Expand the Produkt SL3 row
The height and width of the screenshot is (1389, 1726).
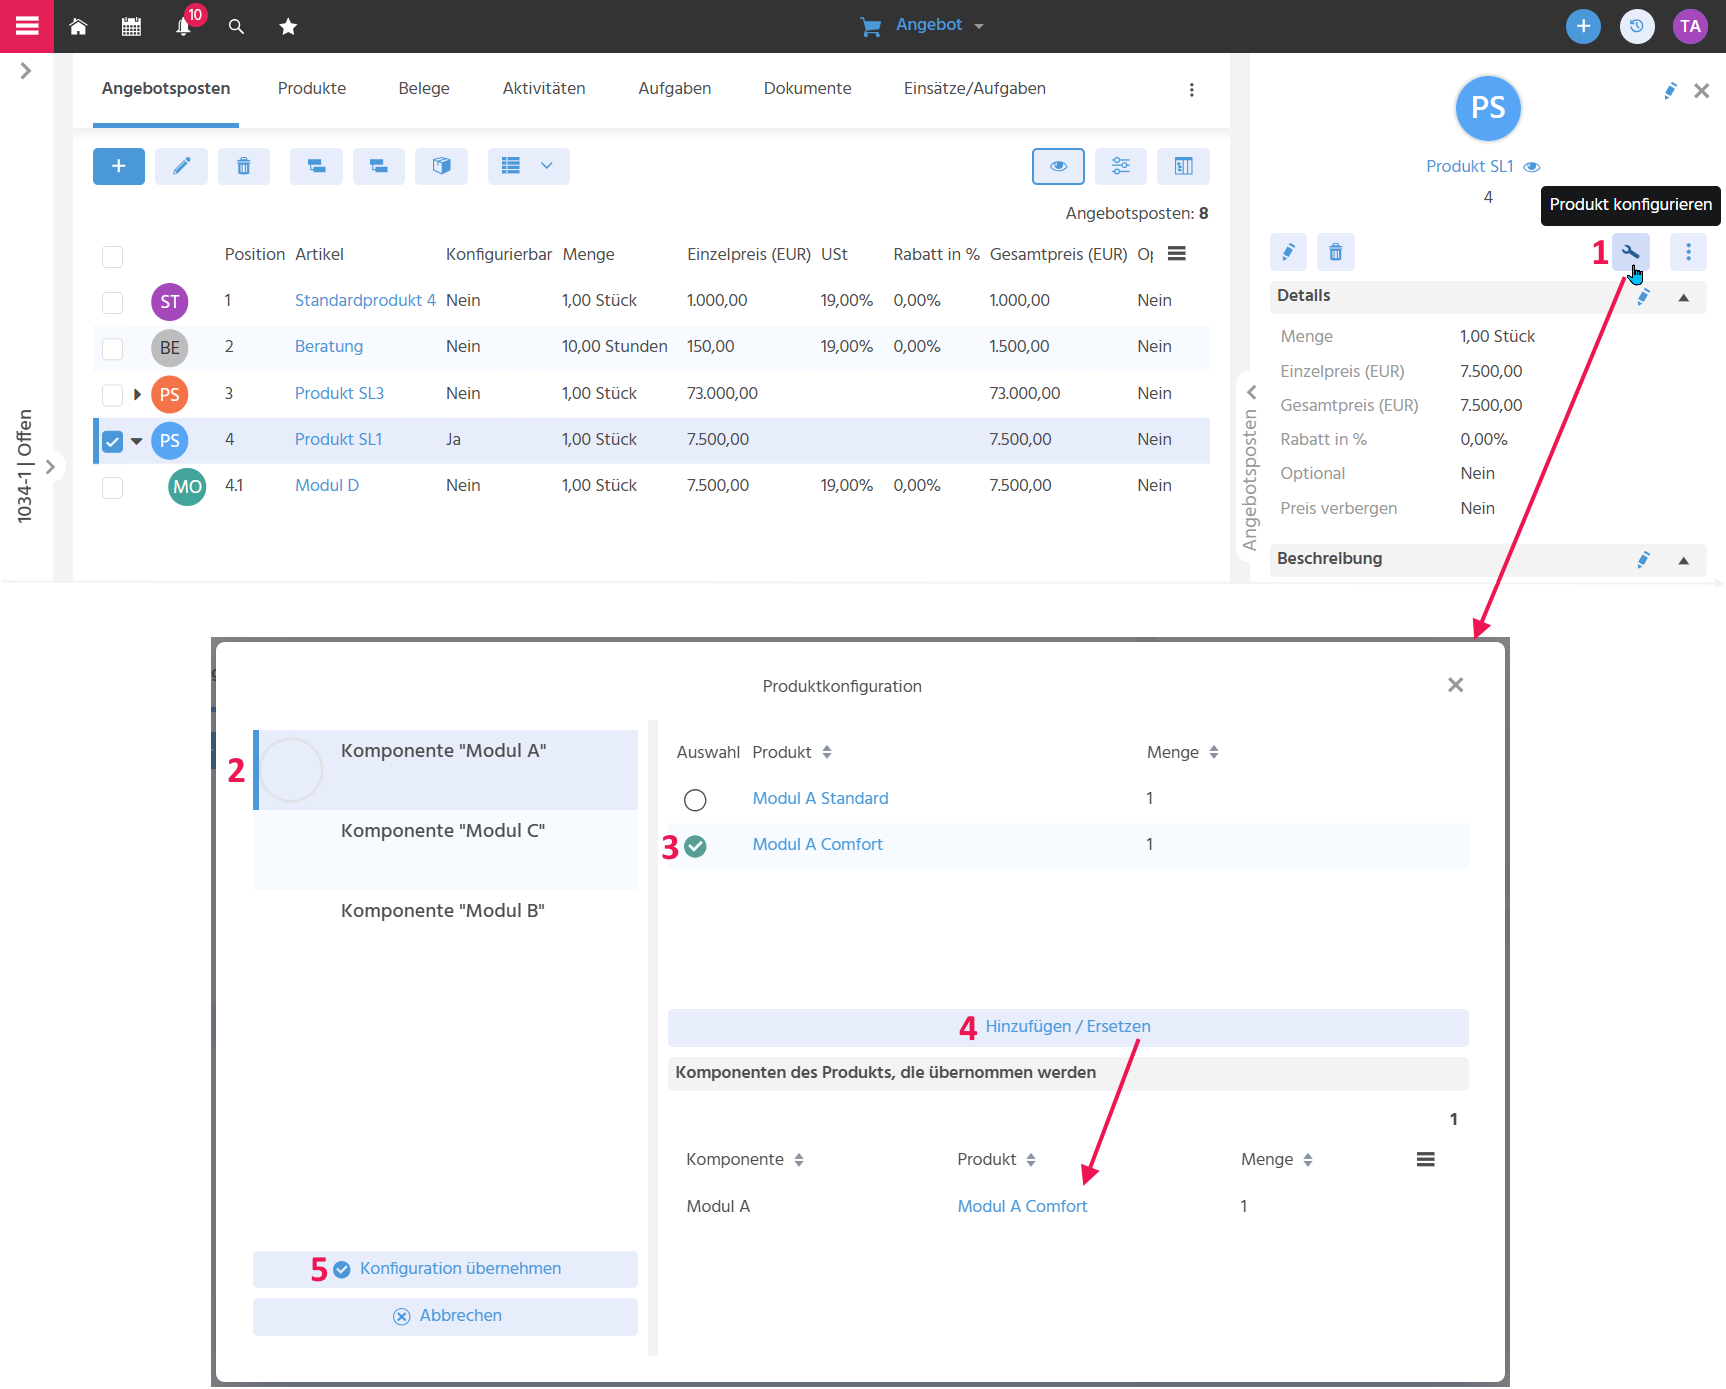pyautogui.click(x=137, y=394)
